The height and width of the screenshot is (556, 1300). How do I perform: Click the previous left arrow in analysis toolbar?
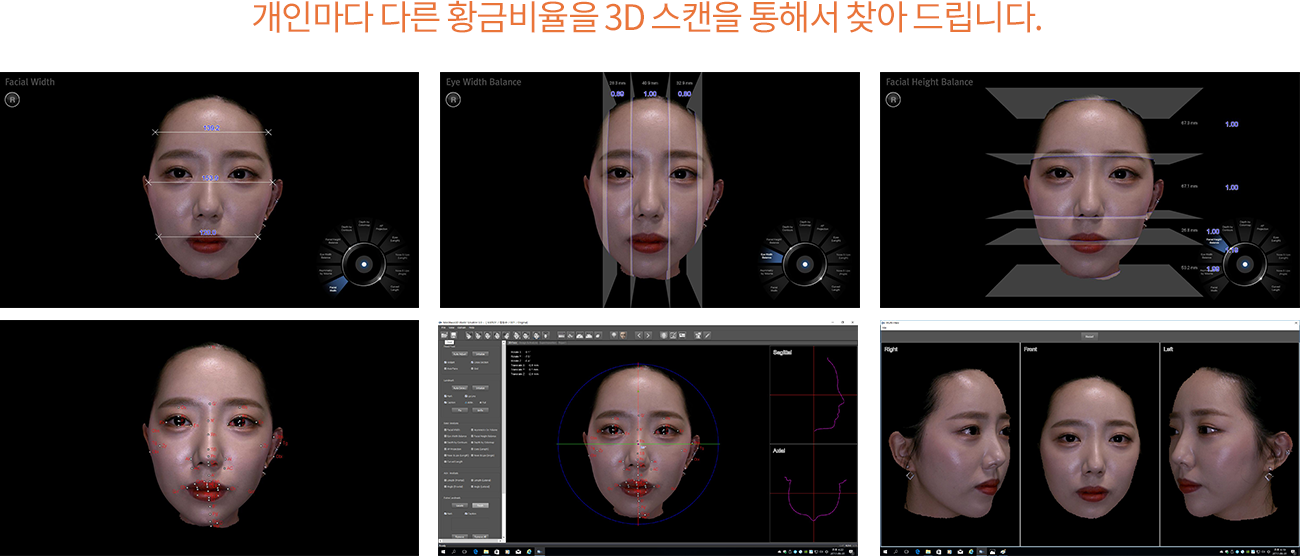tap(640, 335)
